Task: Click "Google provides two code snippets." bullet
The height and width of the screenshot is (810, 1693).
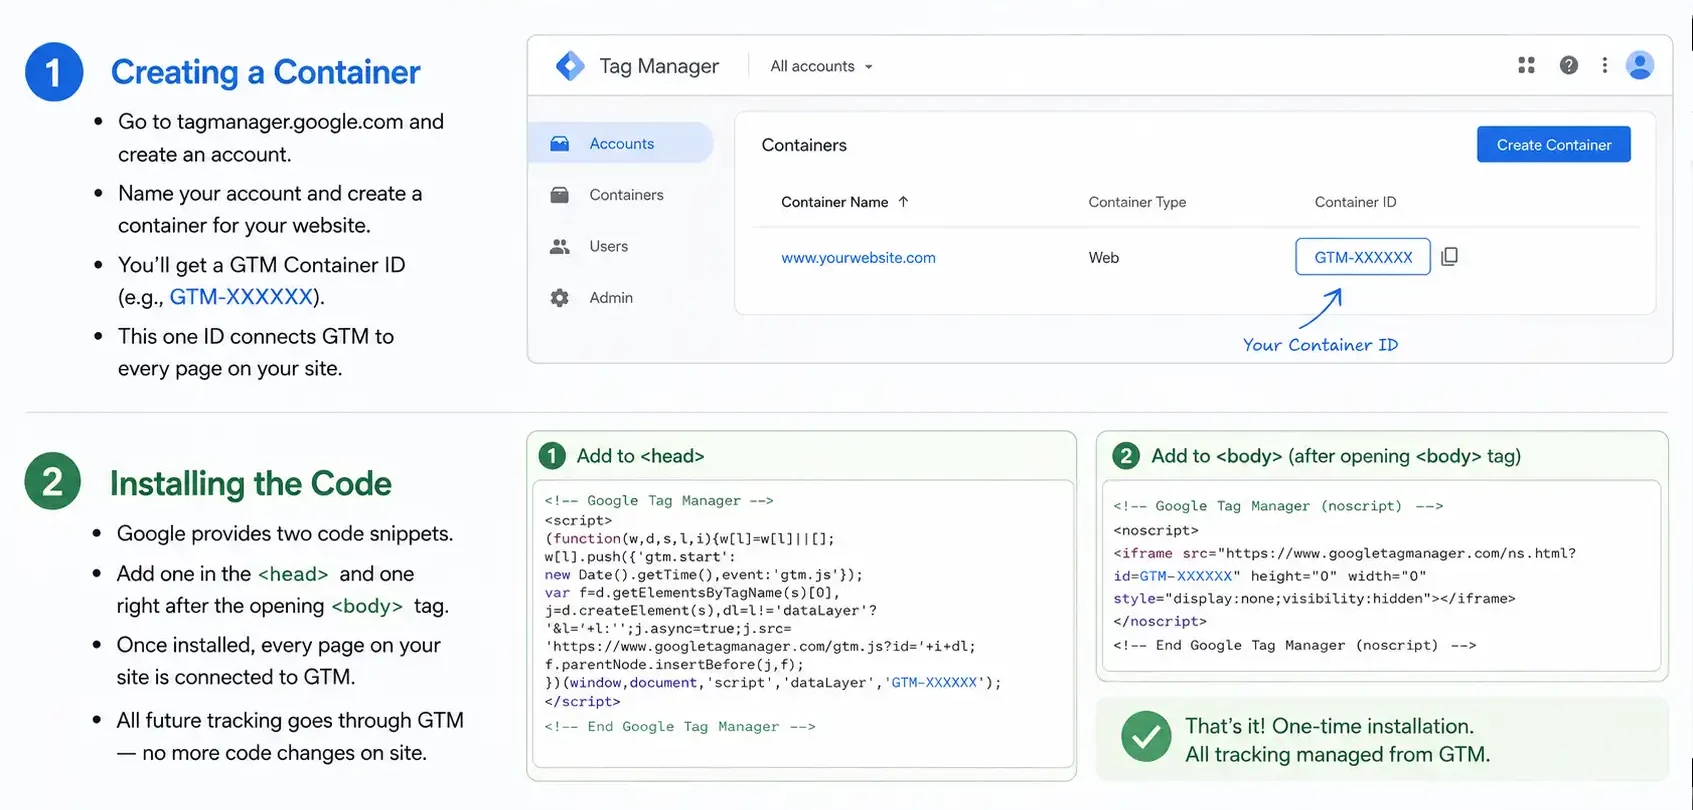Action: pos(285,534)
